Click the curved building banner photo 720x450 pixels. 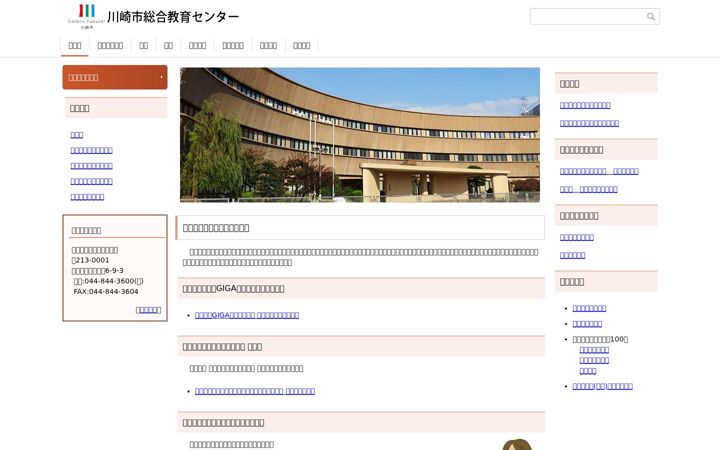coord(360,135)
